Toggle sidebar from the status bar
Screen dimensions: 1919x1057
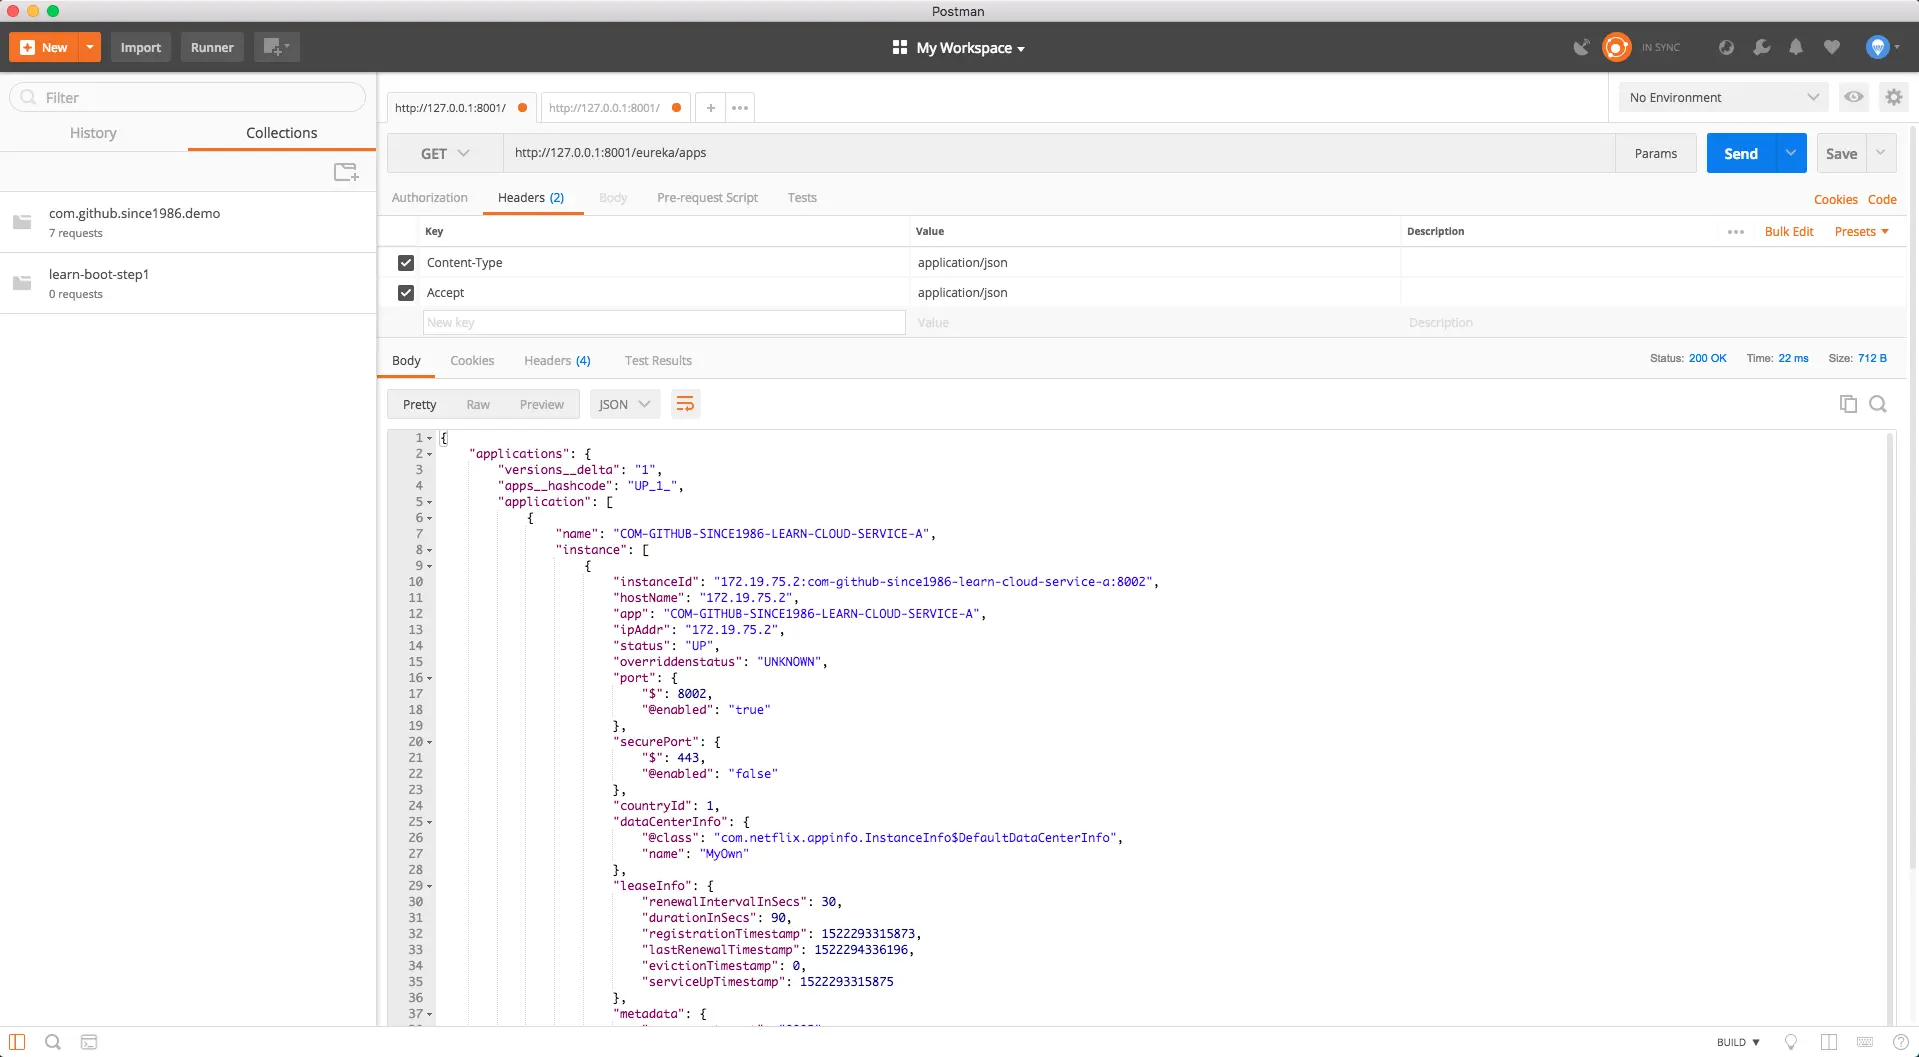(17, 1042)
